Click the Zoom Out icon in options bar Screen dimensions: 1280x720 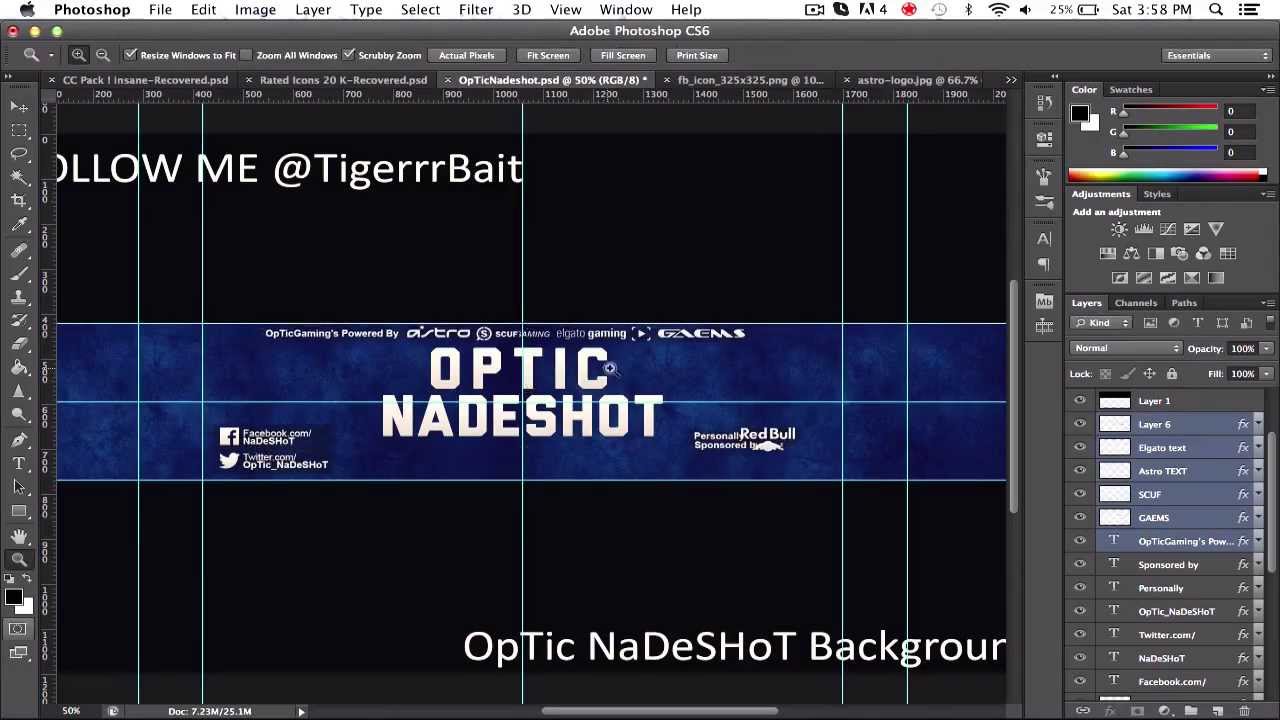coord(102,55)
